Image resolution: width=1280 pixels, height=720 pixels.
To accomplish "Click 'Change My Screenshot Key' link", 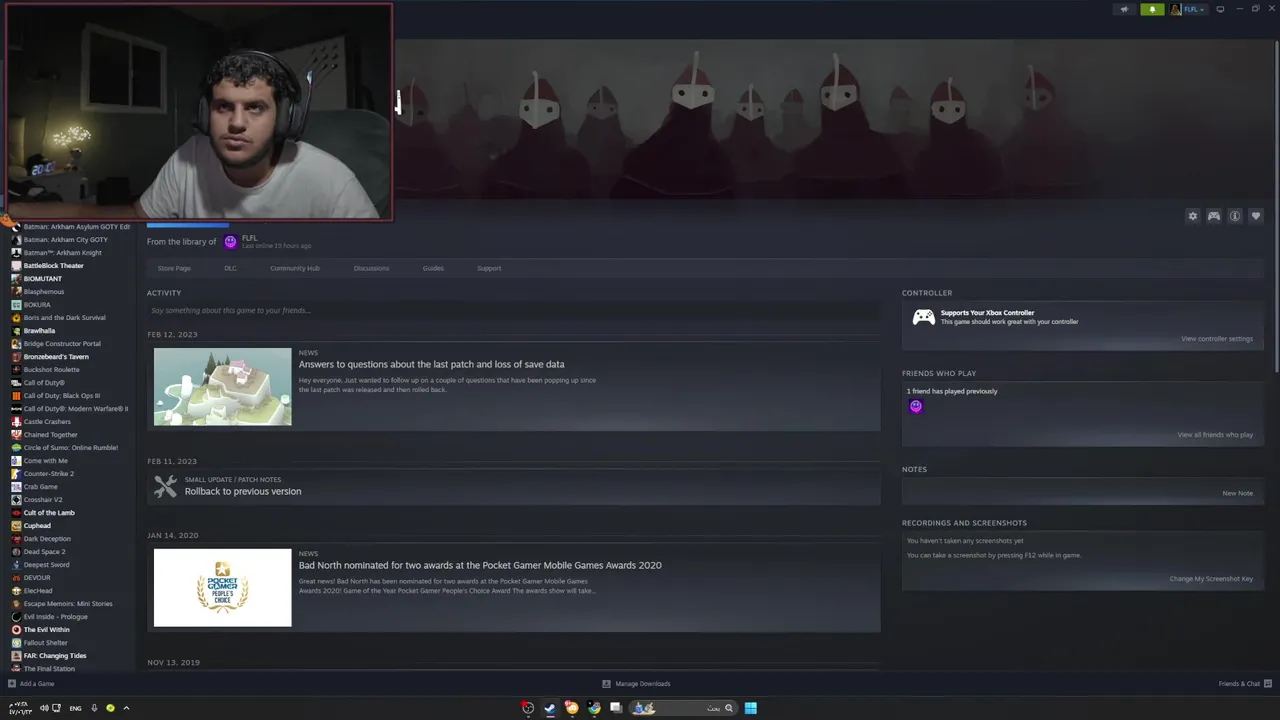I will 1211,579.
